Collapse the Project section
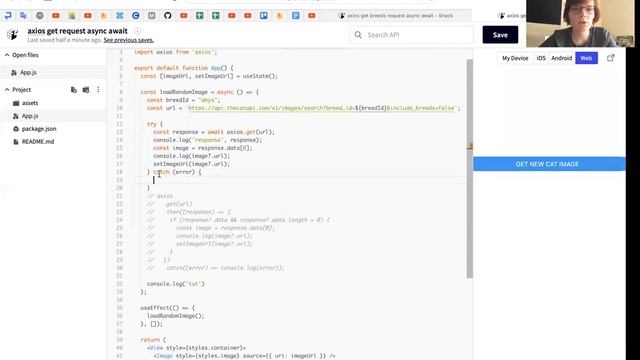 (7, 89)
